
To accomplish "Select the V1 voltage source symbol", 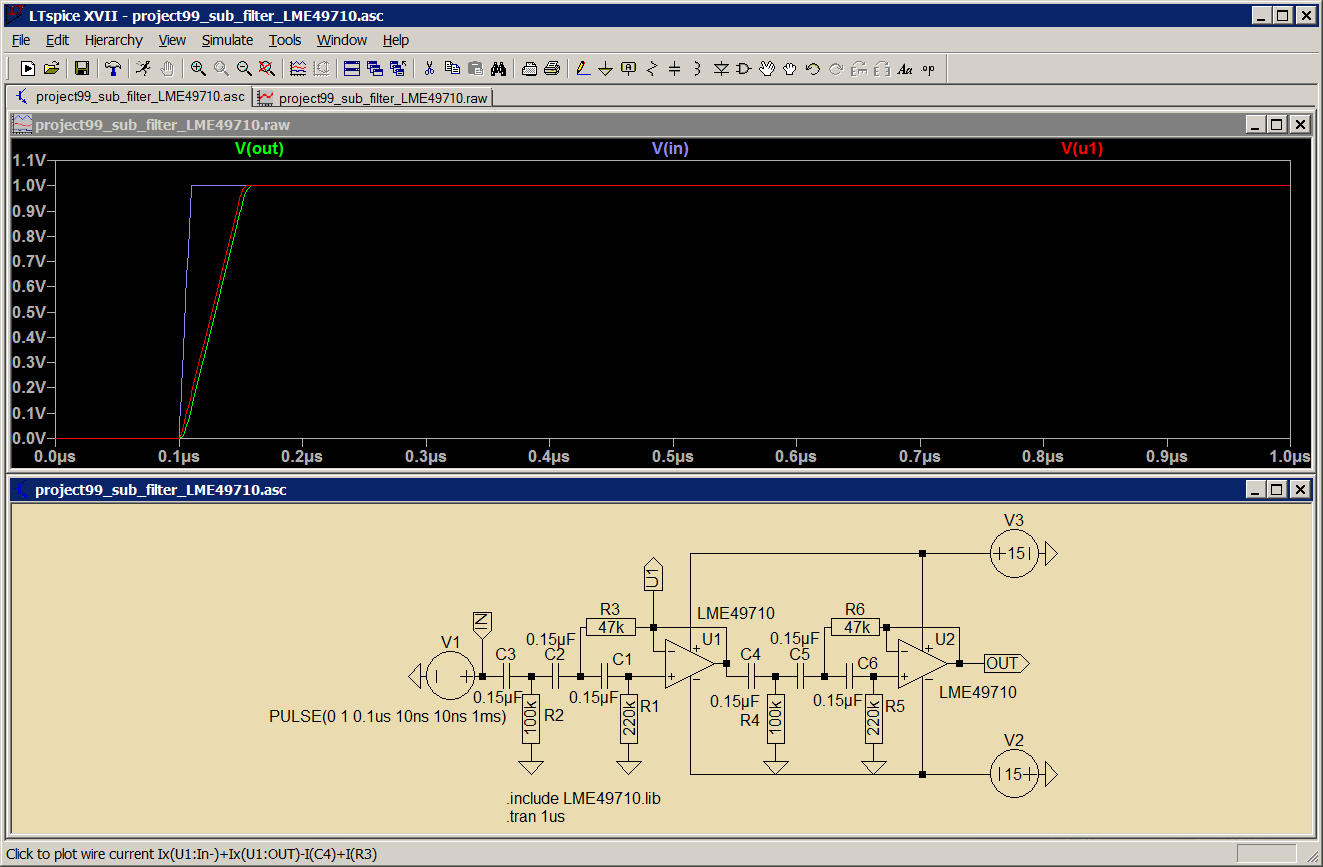I will tap(451, 676).
